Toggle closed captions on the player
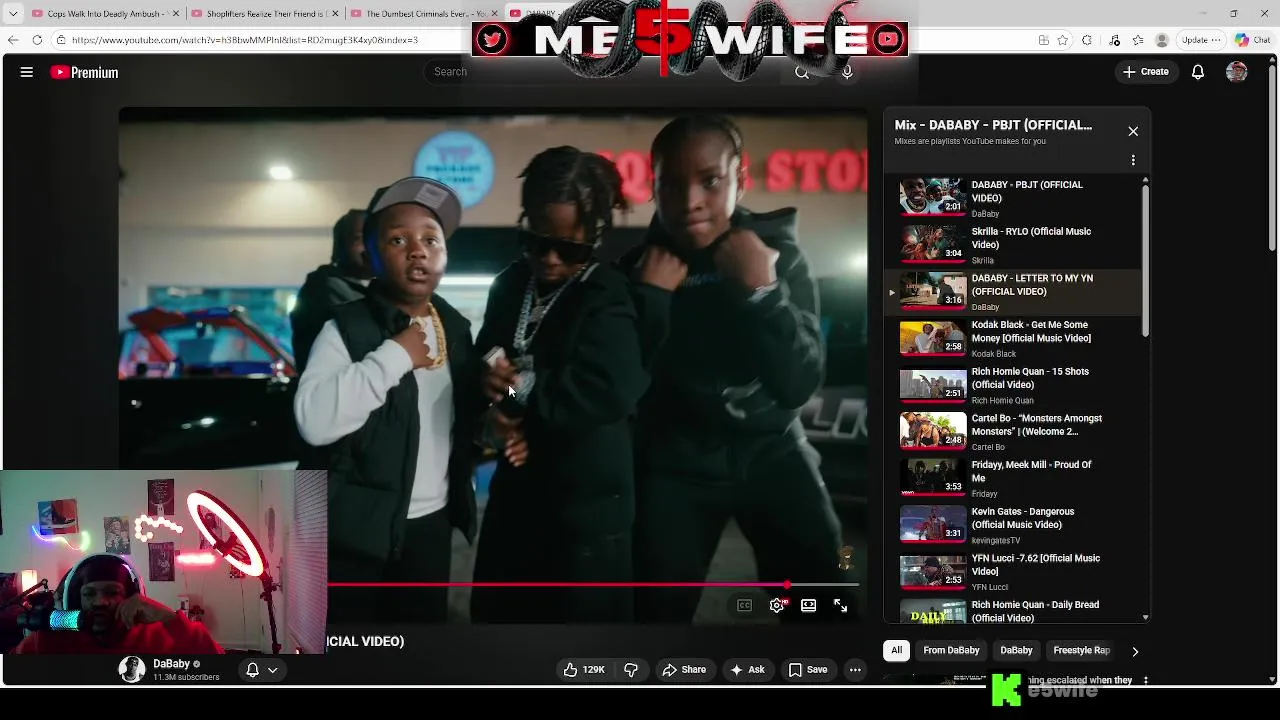 click(744, 605)
